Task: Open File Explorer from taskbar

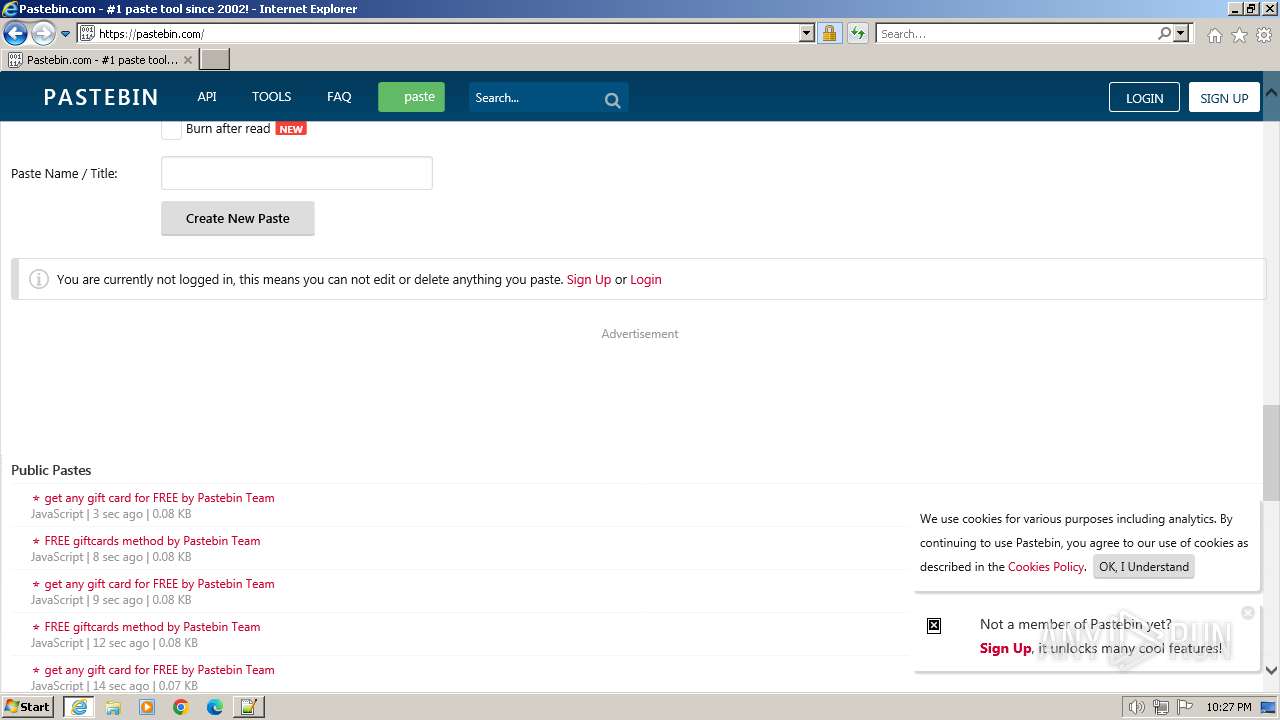Action: [113, 707]
